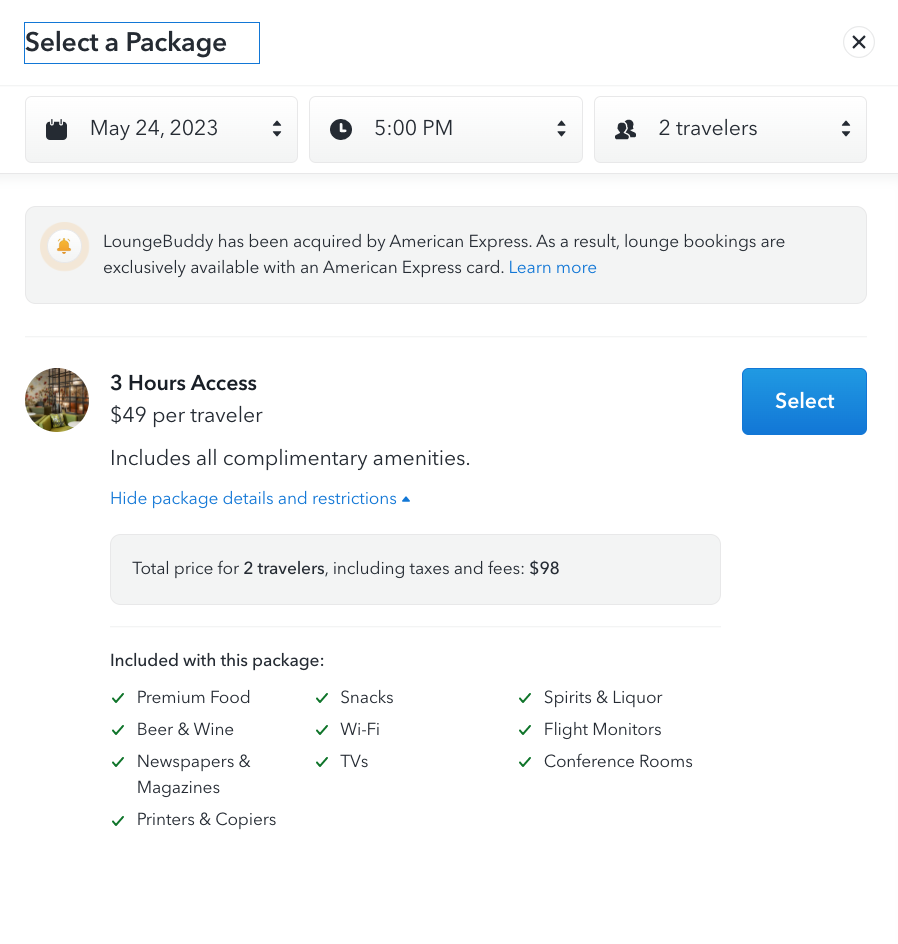Click the total price $98 text

(544, 568)
